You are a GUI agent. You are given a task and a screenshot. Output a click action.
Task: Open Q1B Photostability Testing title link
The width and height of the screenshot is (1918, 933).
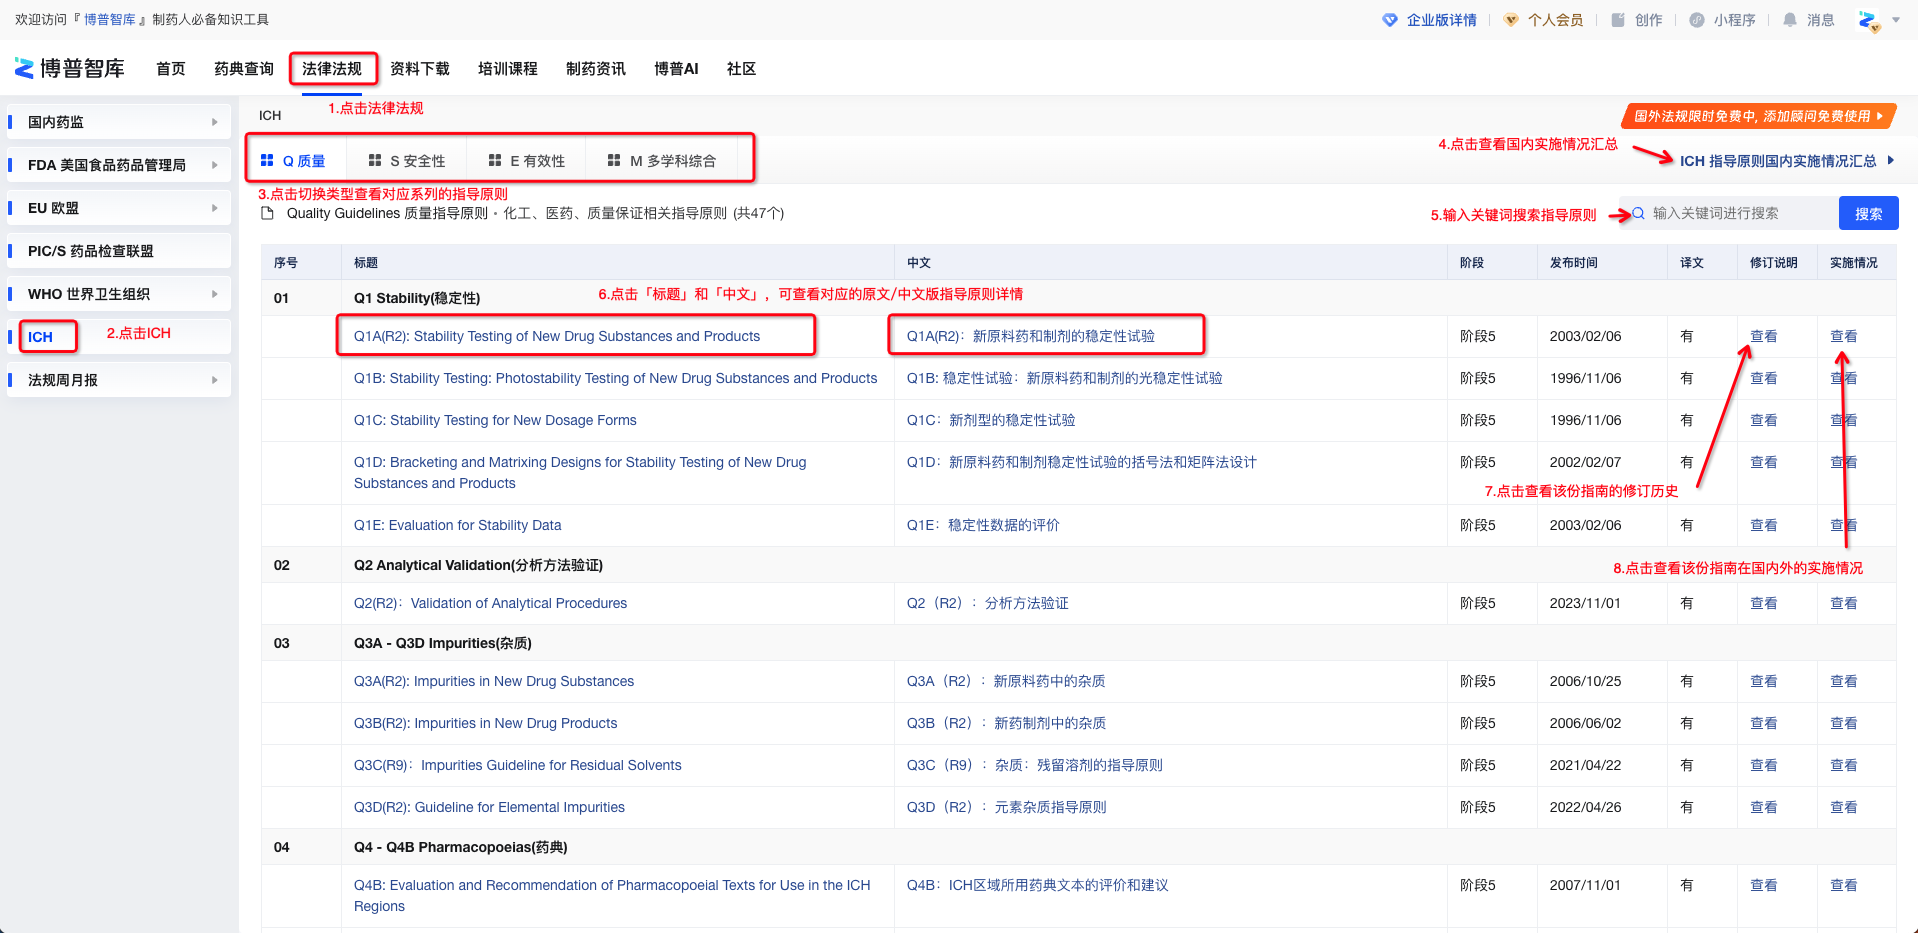615,378
